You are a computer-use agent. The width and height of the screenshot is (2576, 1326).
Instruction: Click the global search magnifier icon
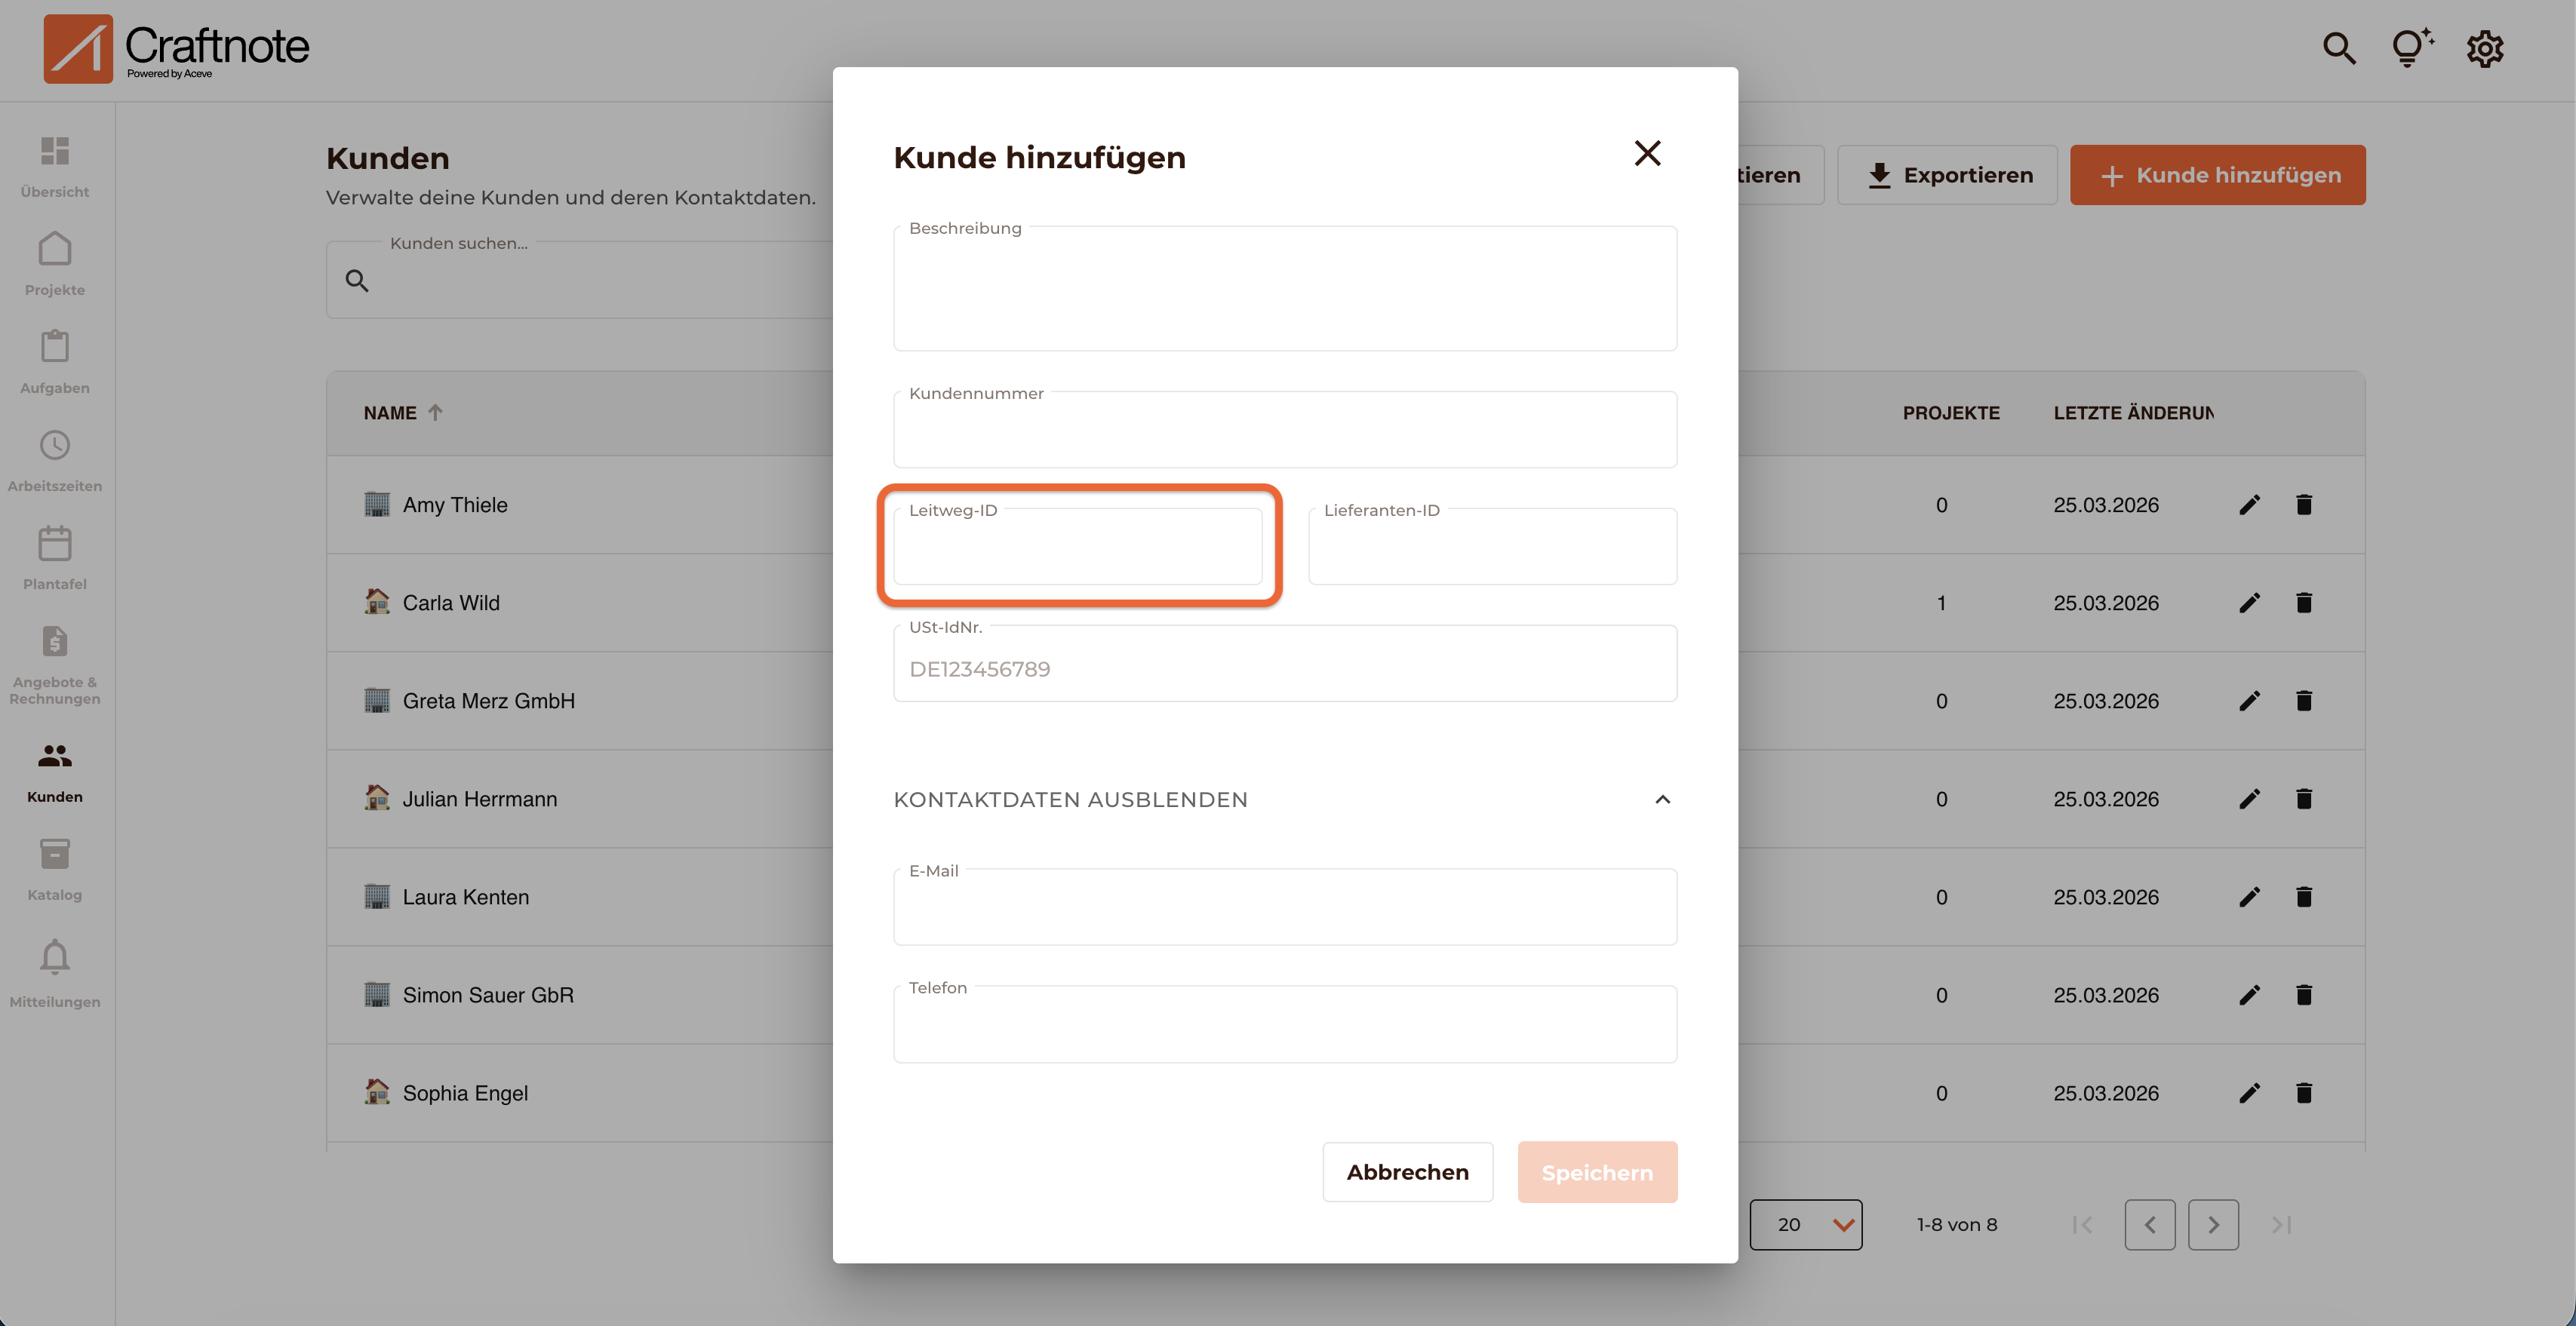tap(2338, 48)
